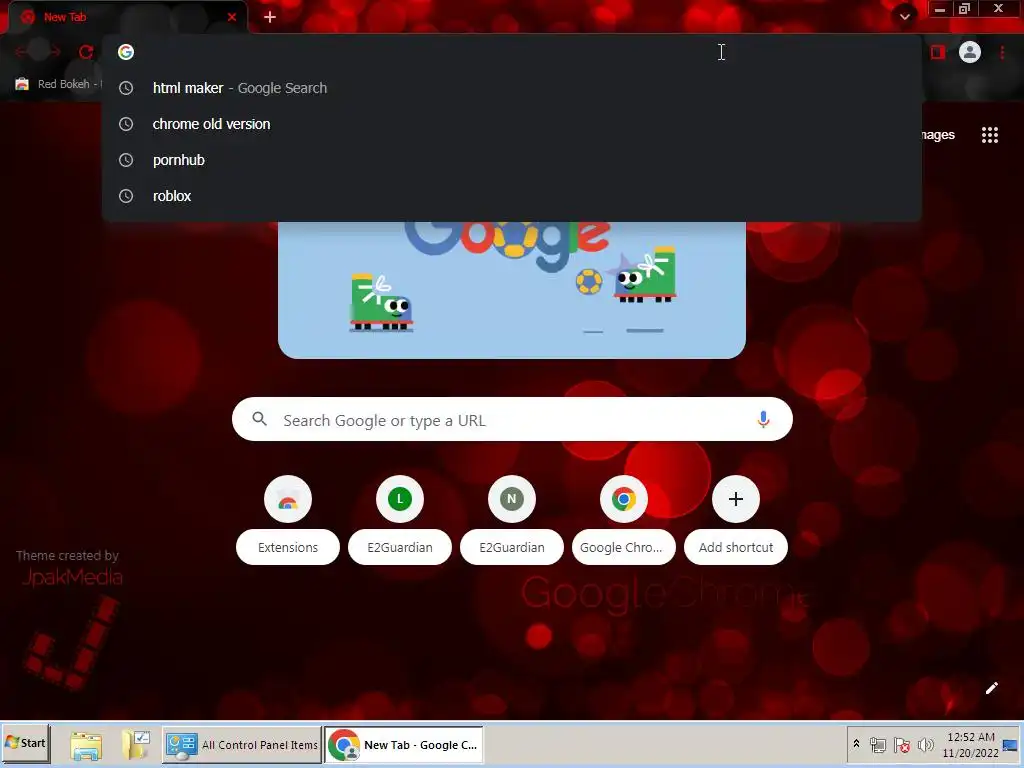Open the Chrome three-dot menu
This screenshot has width=1024, height=768.
1002,52
